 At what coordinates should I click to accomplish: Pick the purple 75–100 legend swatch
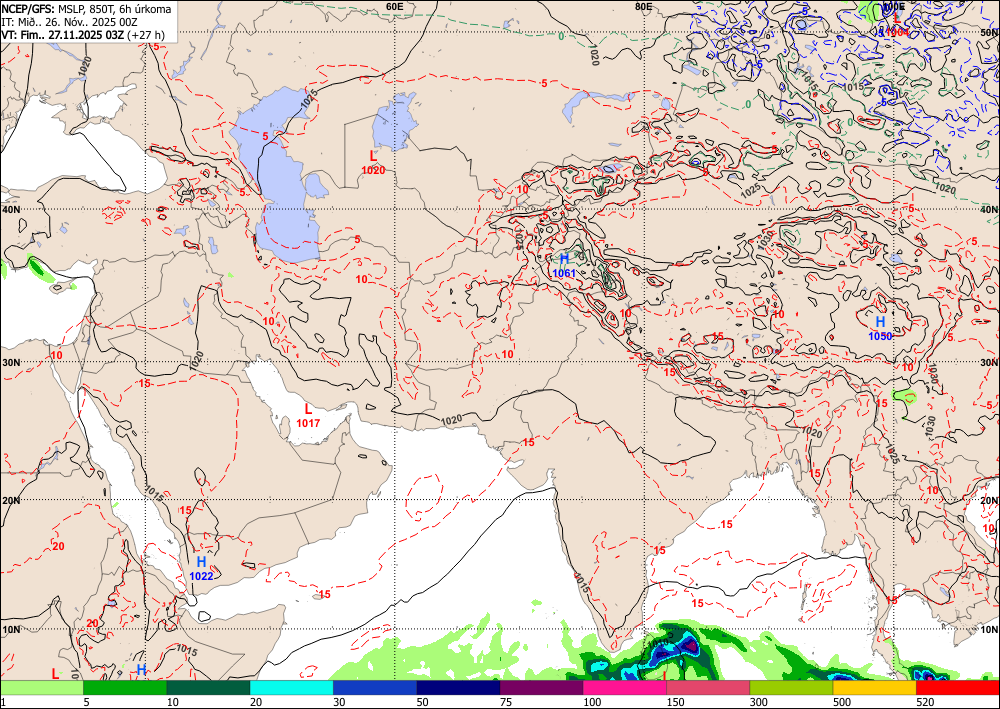[x=541, y=687]
